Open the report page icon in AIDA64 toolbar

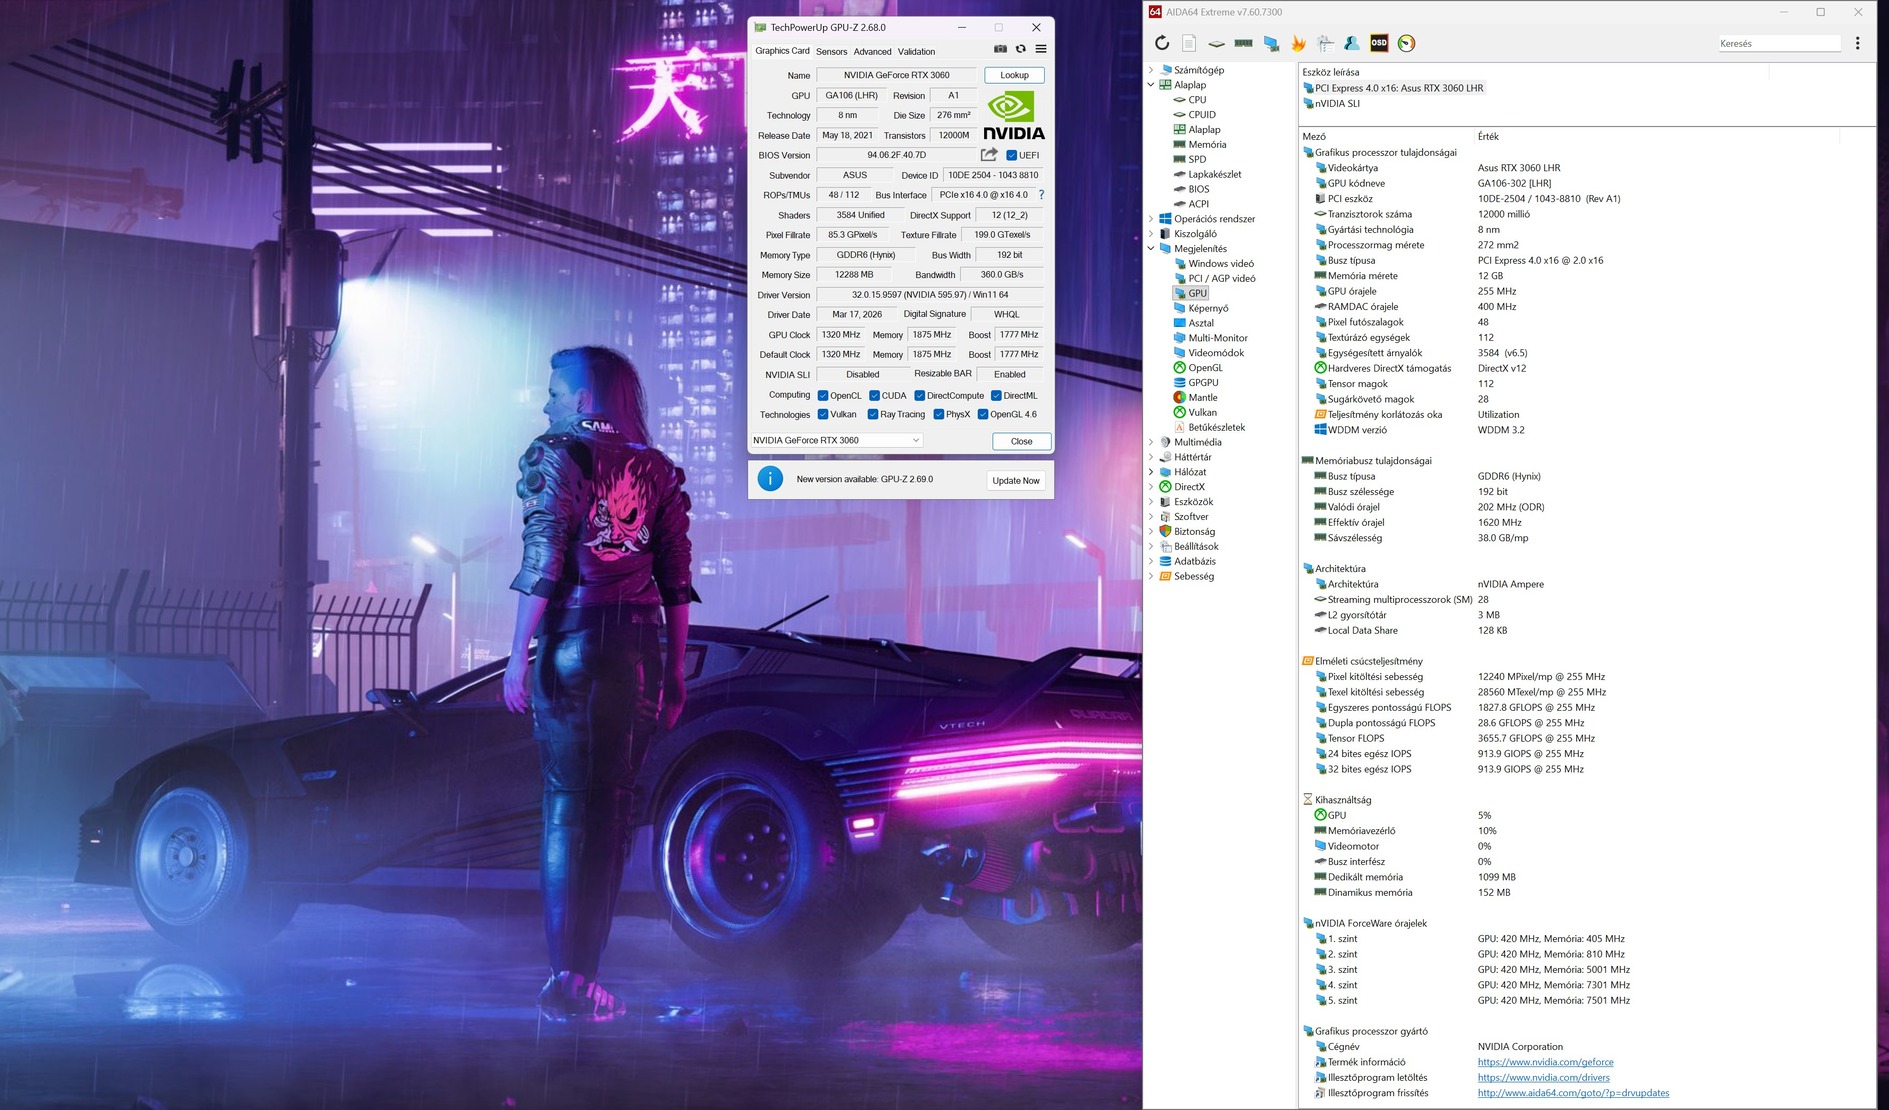pos(1189,43)
